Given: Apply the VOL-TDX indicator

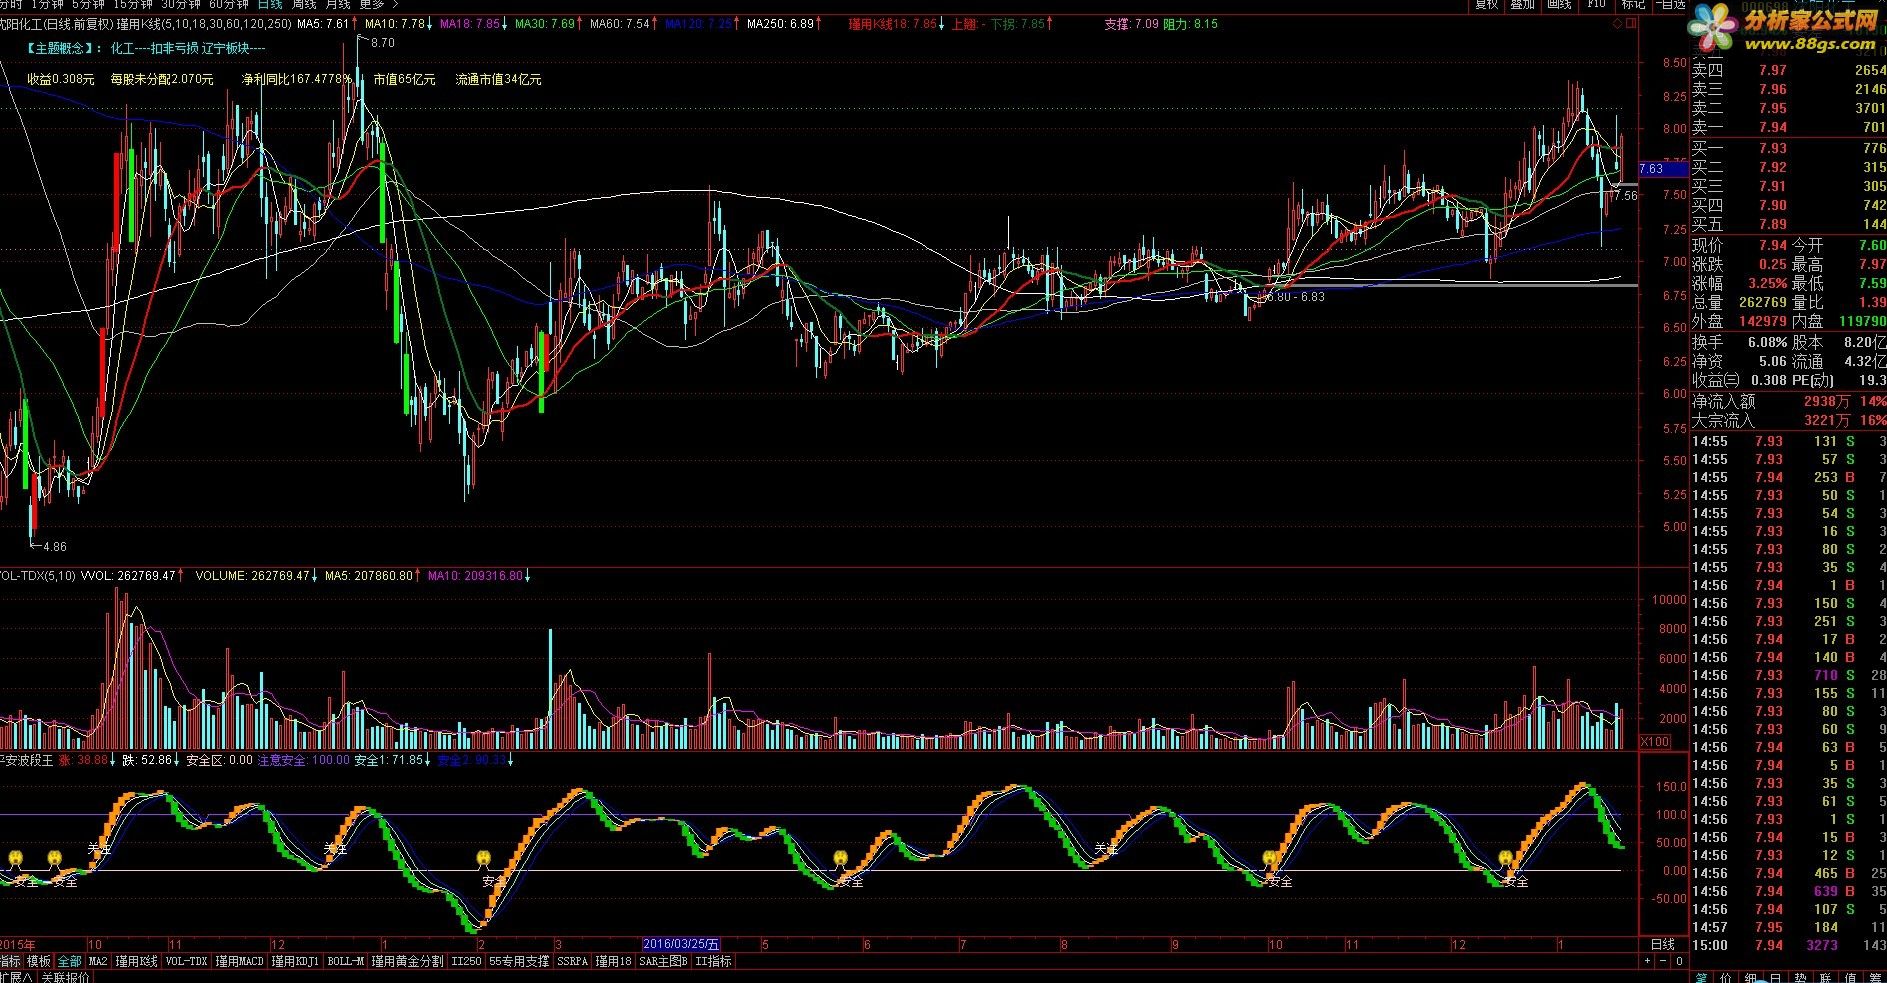Looking at the screenshot, I should (x=186, y=961).
